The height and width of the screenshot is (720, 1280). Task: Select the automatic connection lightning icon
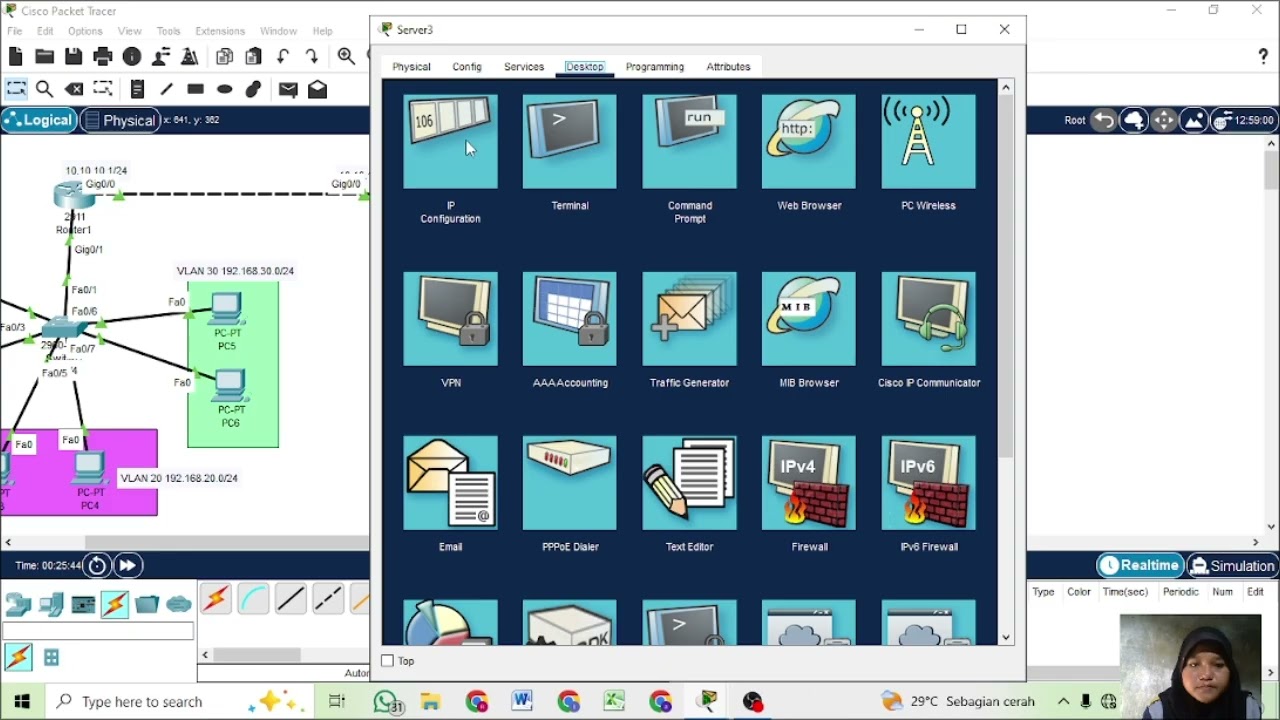[x=215, y=598]
